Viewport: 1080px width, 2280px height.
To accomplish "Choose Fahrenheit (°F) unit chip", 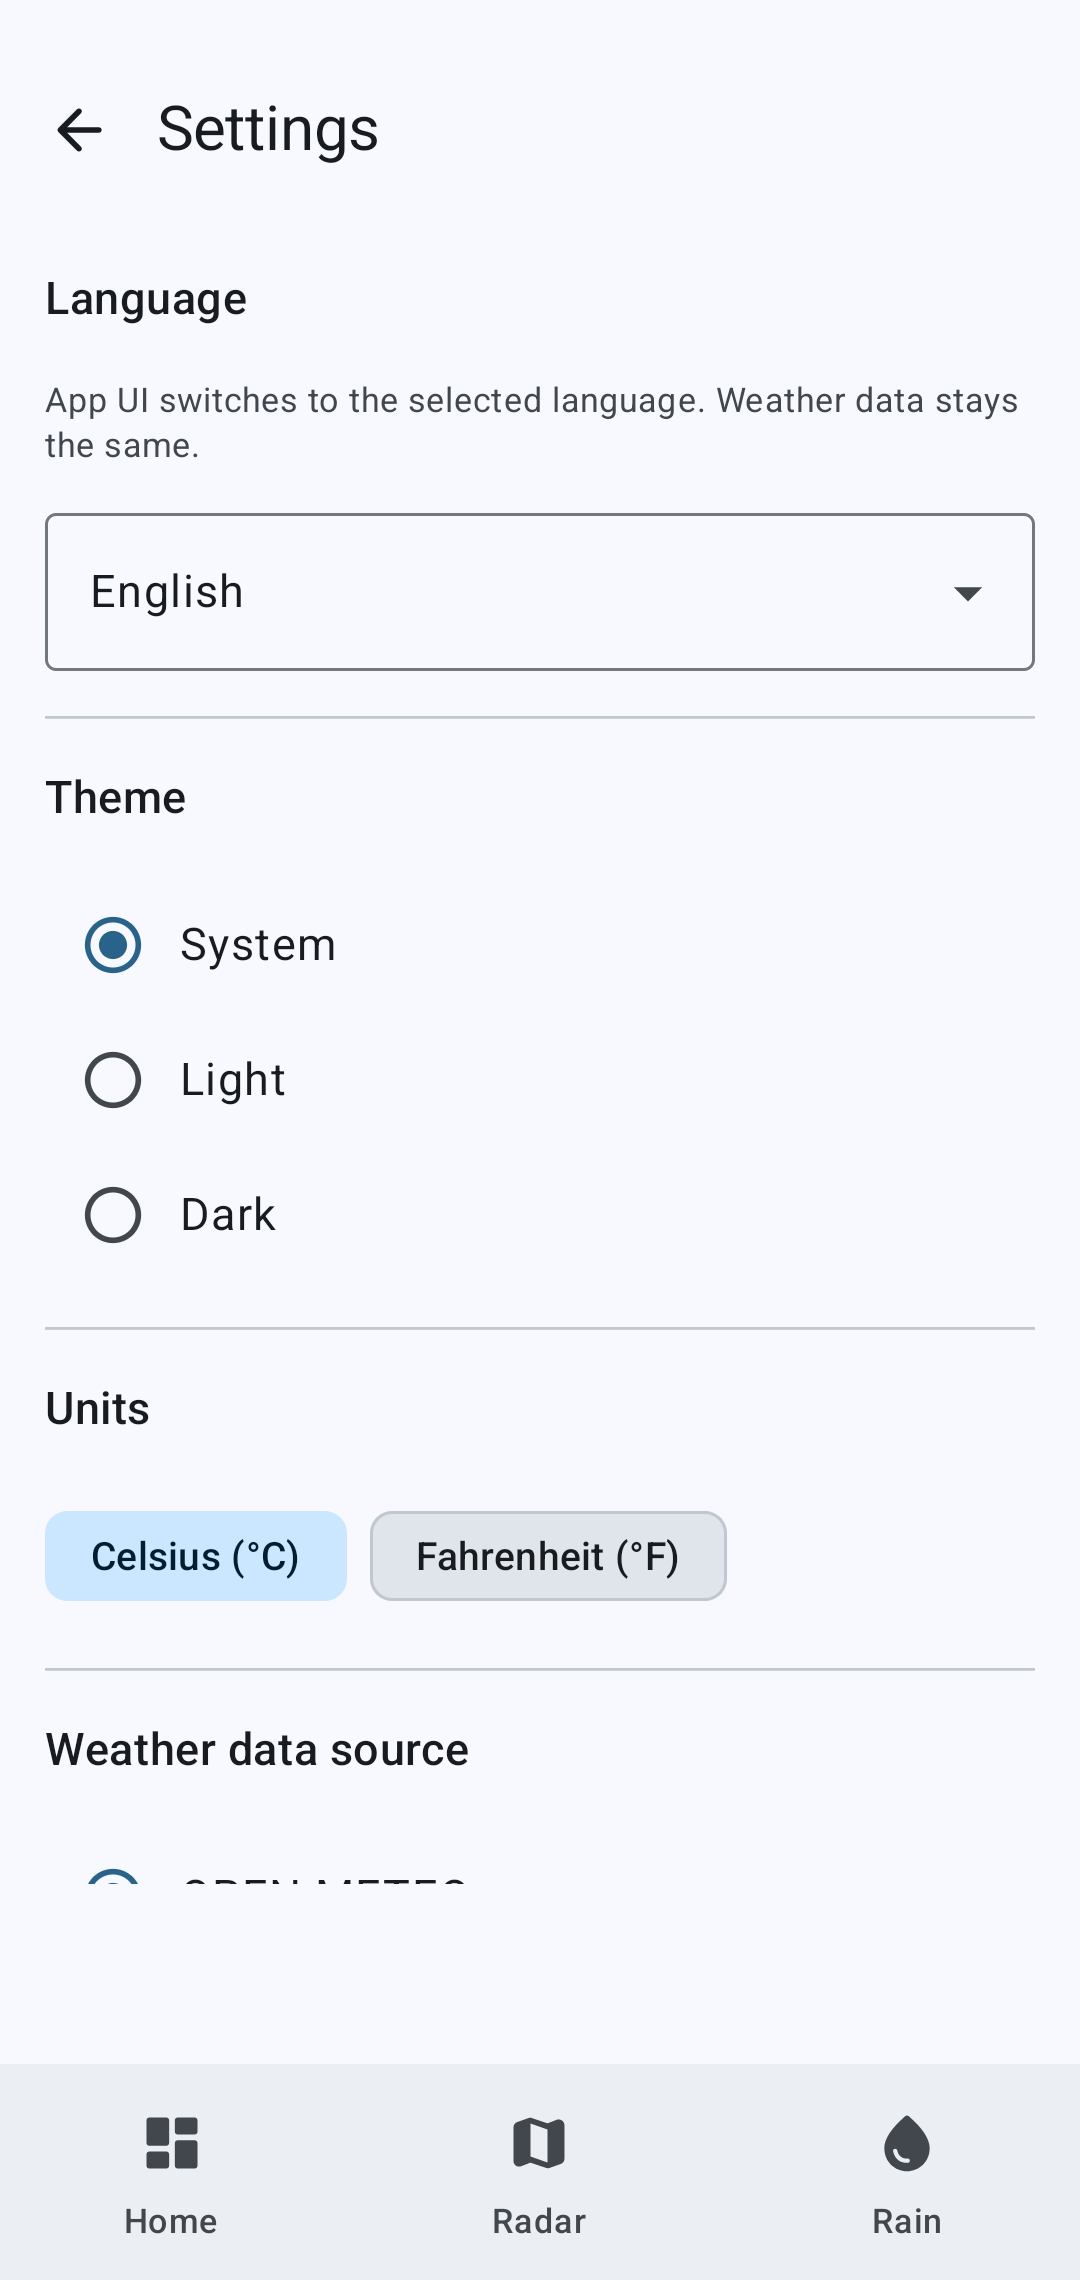I will (548, 1556).
